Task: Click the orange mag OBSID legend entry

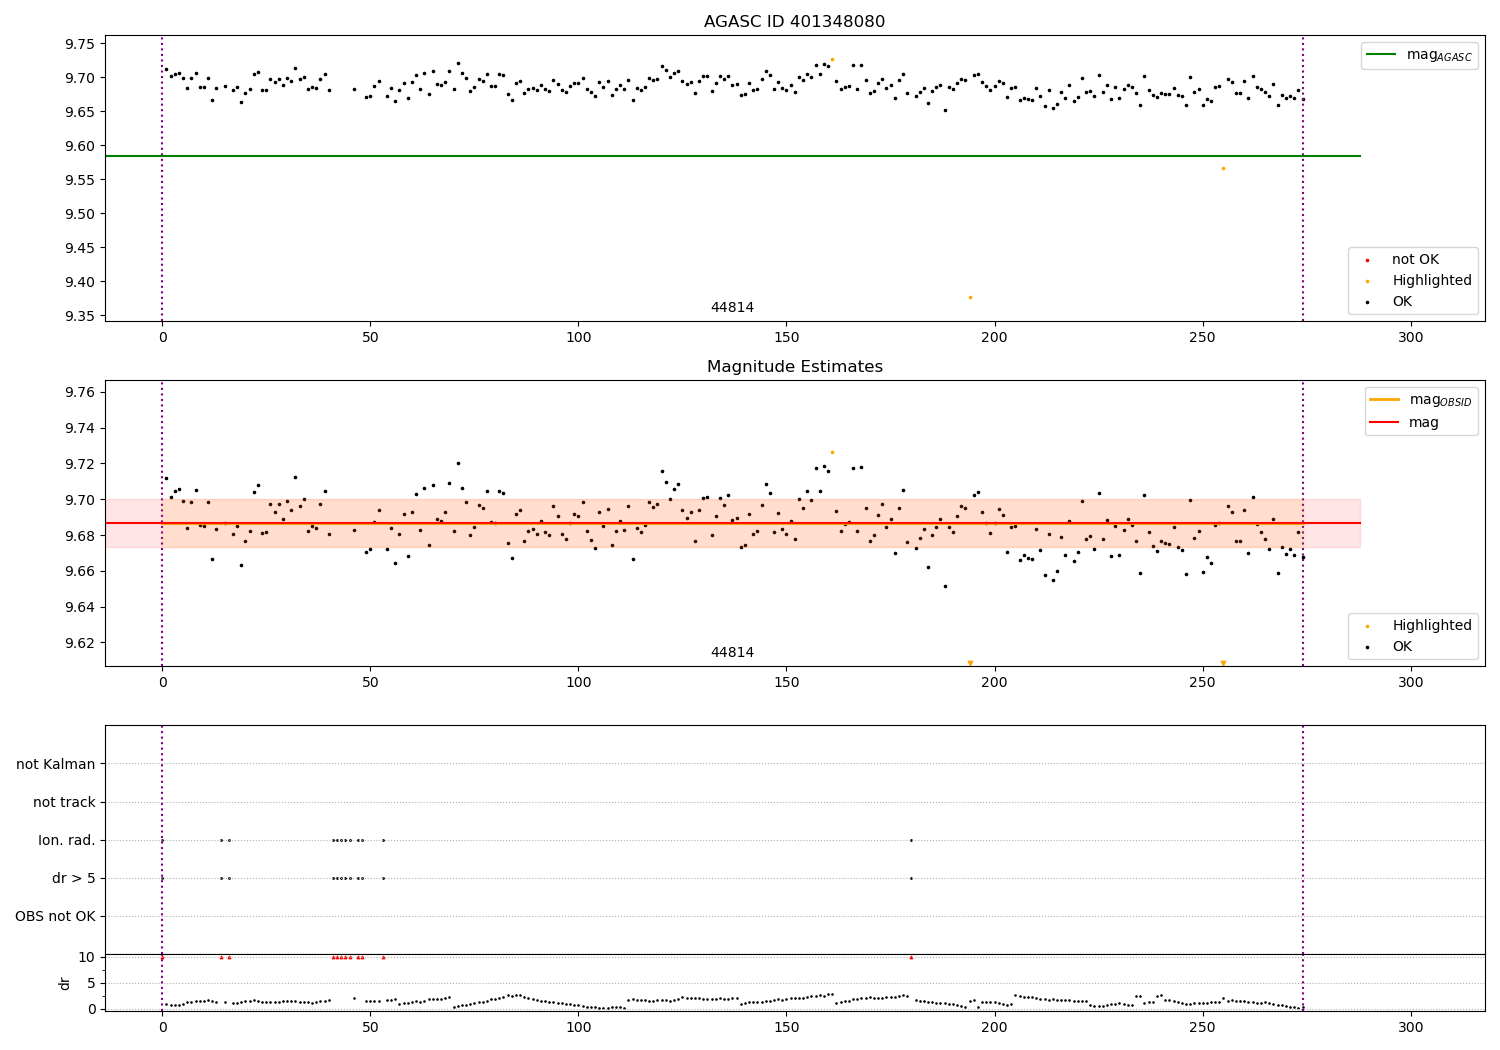Action: [1419, 400]
